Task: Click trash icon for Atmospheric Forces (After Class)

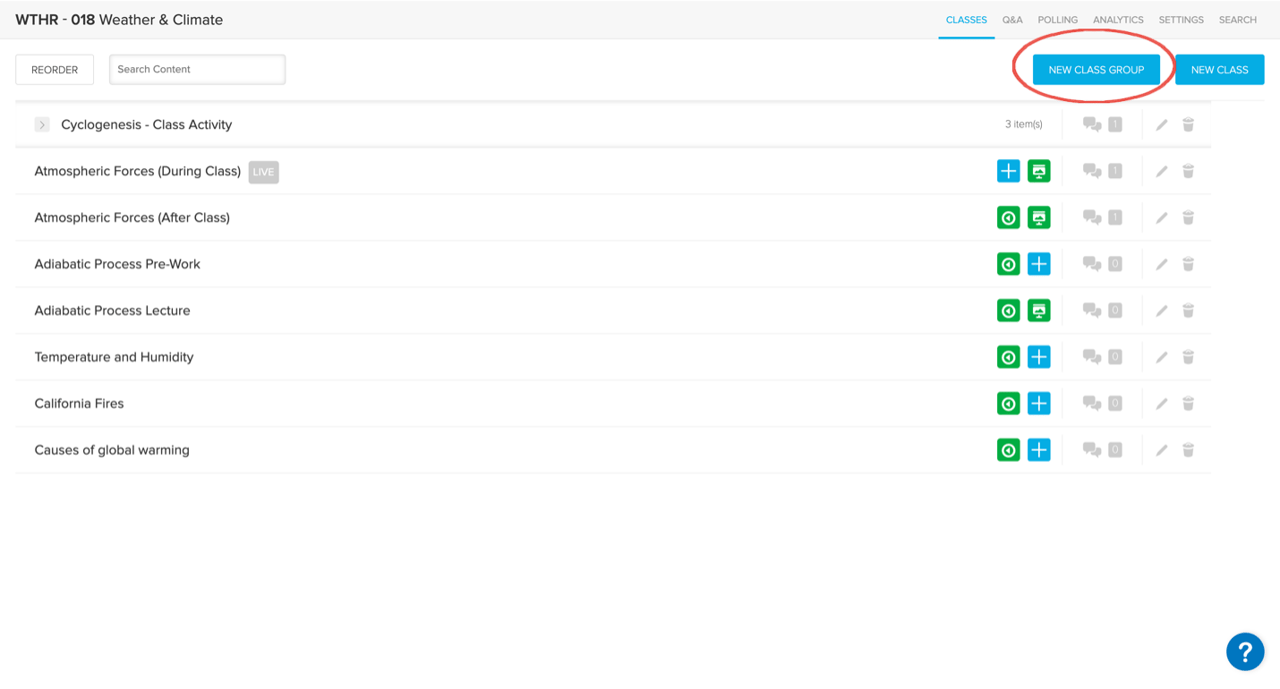Action: pyautogui.click(x=1188, y=218)
